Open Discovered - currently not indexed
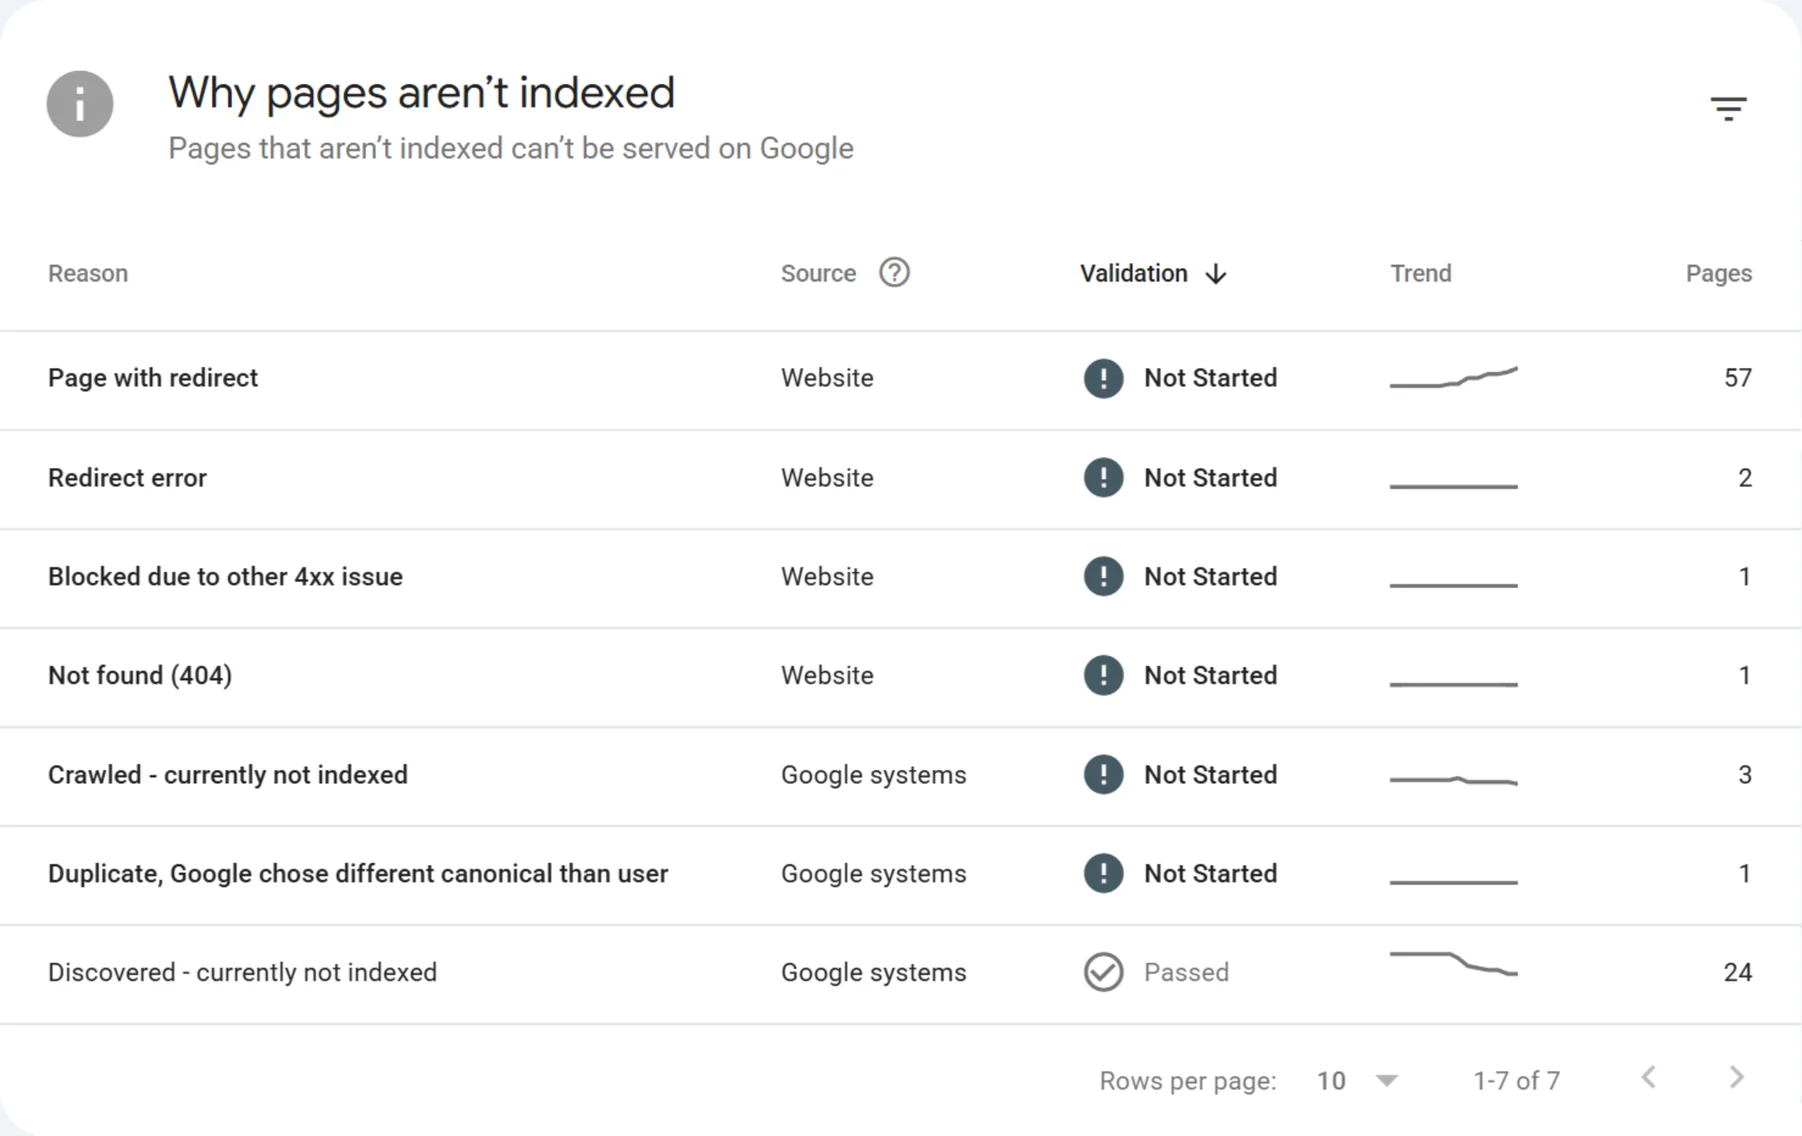Screen dimensions: 1802x1136 [x=900, y=974]
